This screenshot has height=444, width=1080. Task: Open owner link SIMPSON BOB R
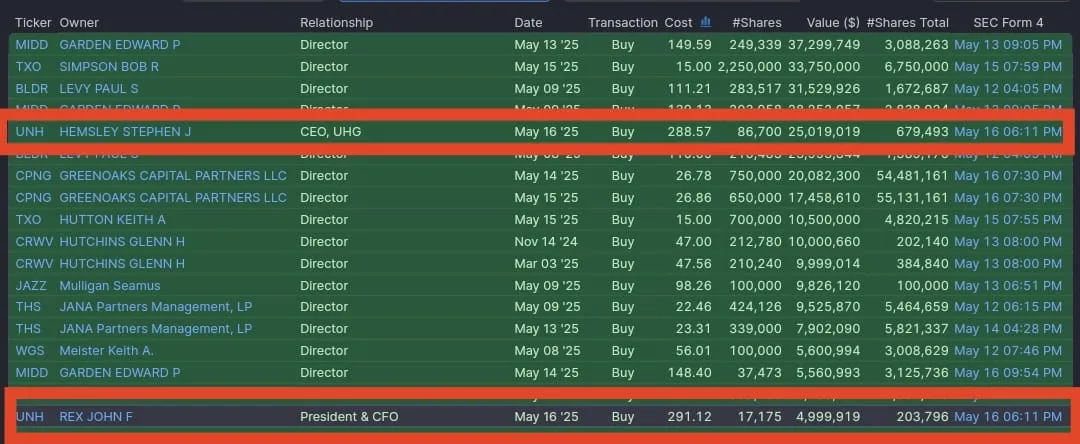tap(110, 67)
